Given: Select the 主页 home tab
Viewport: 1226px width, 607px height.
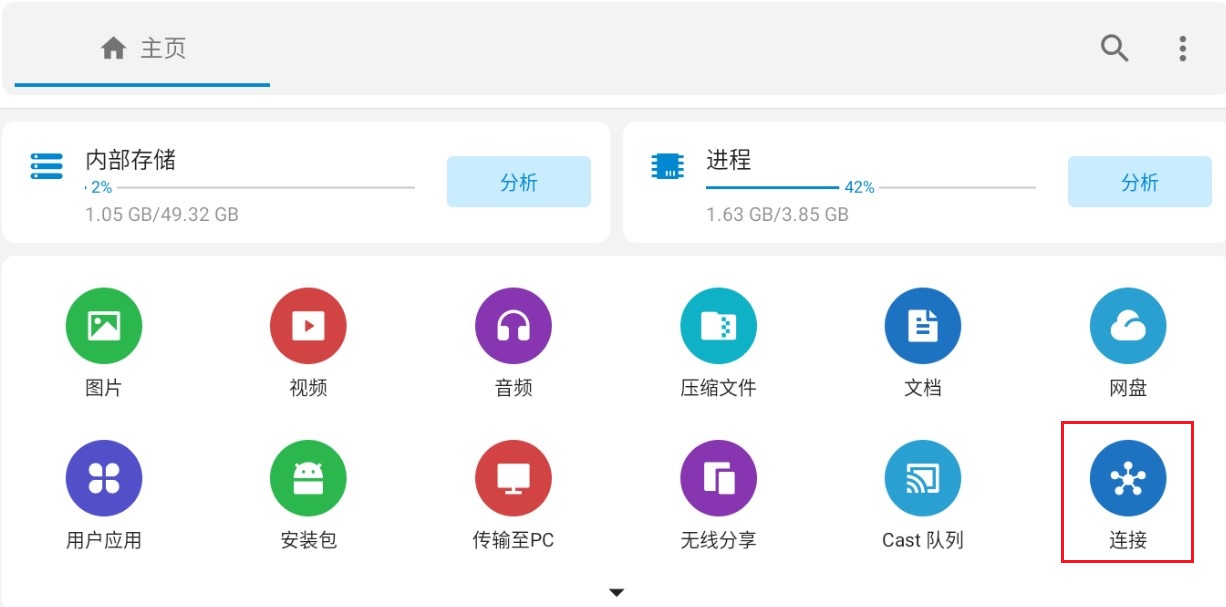Looking at the screenshot, I should (x=143, y=48).
